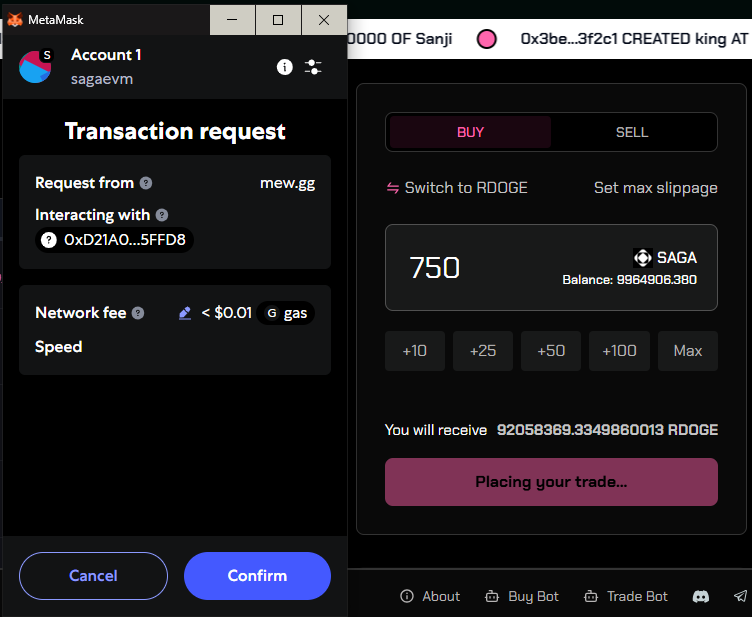Click the Max amount button
The image size is (752, 617).
click(688, 351)
